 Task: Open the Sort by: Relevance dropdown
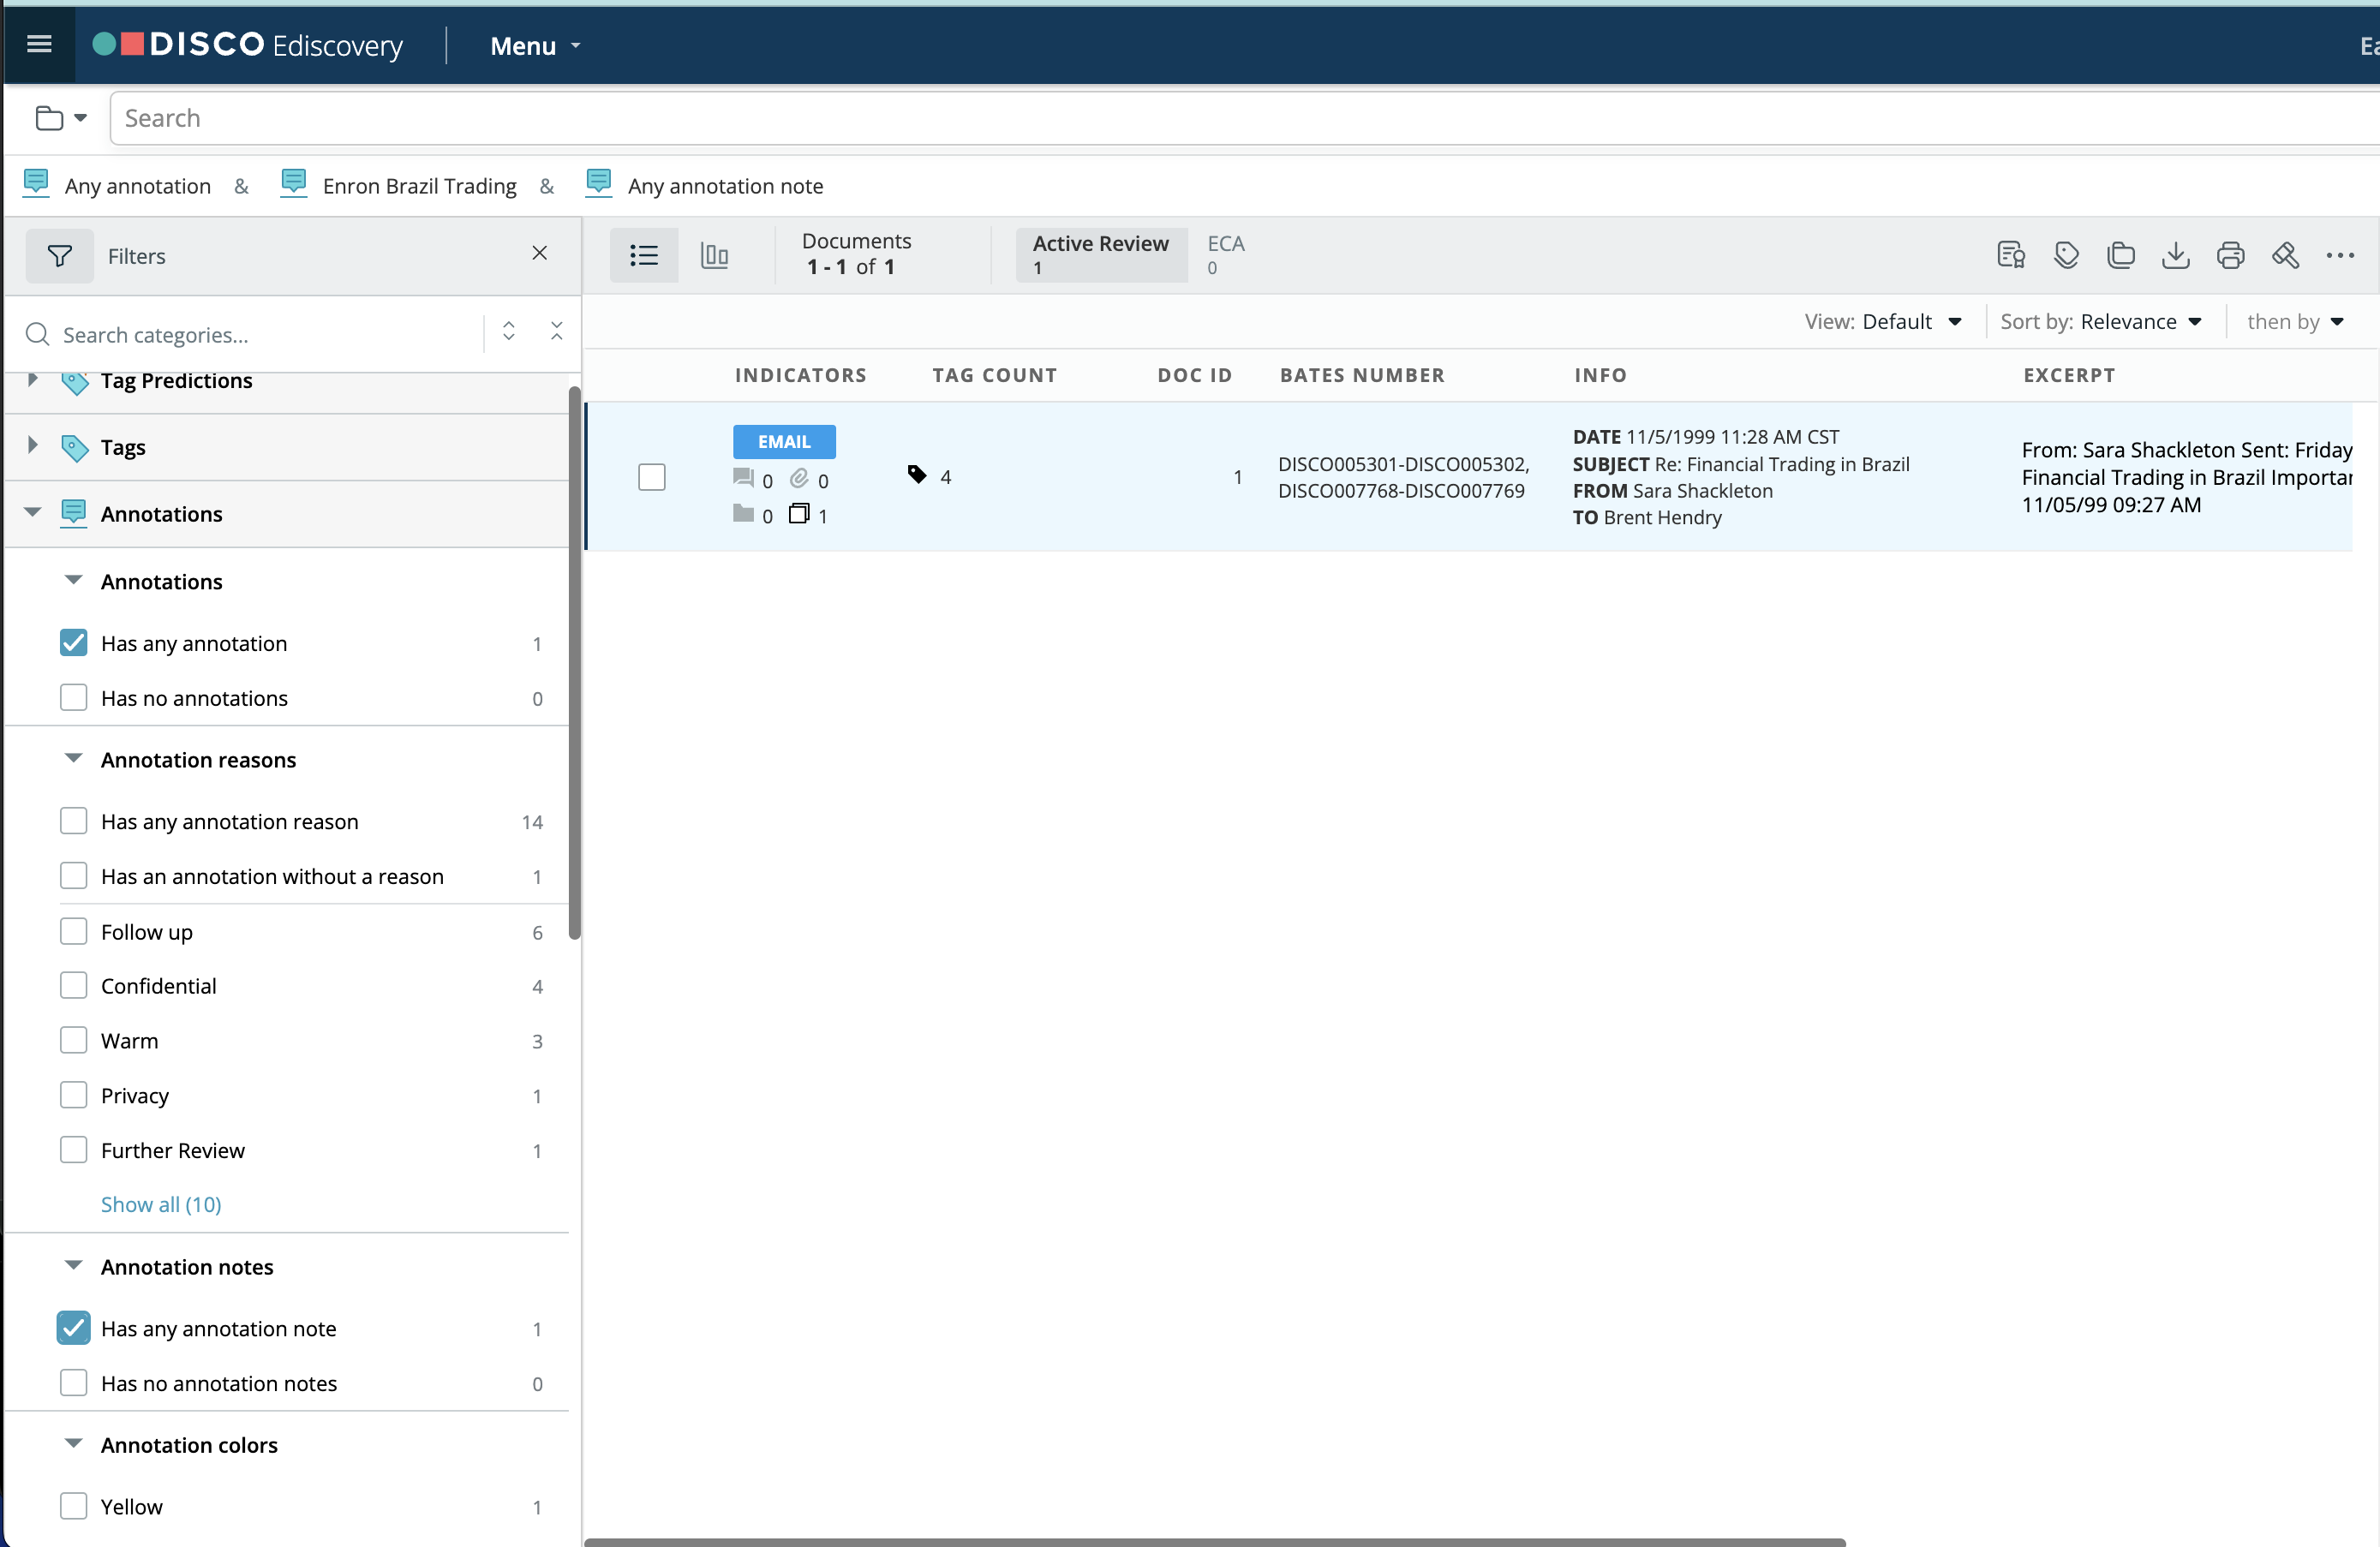pos(2101,321)
